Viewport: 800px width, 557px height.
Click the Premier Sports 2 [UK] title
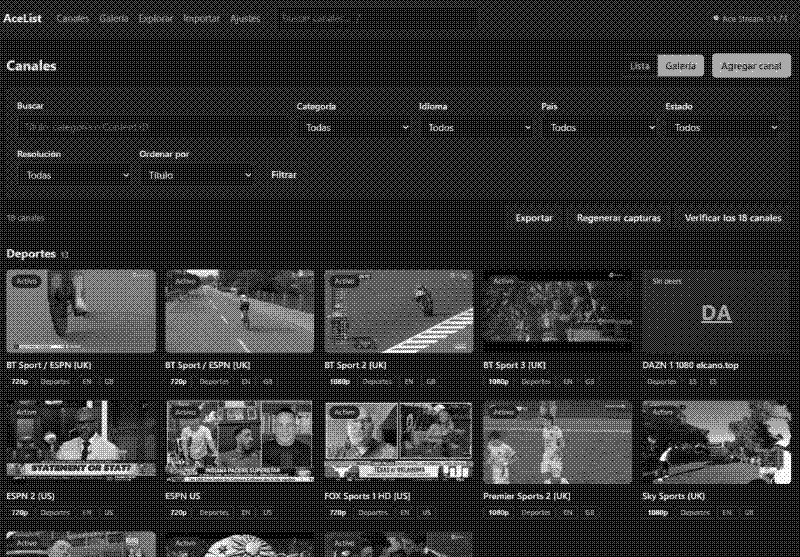coord(527,496)
